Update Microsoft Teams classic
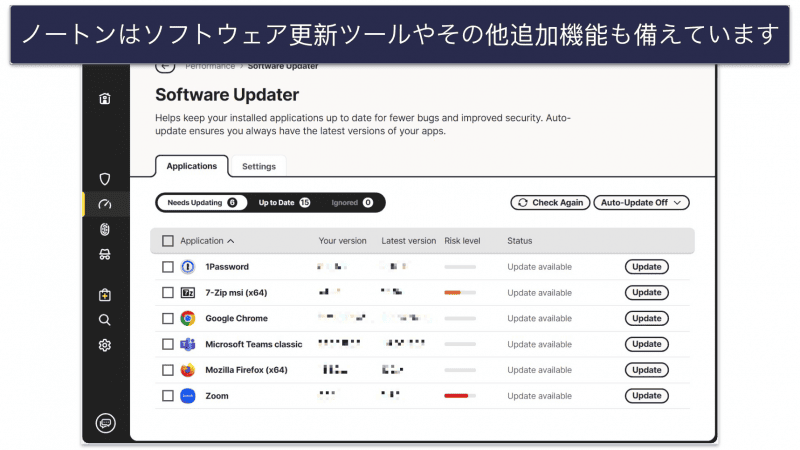Viewport: 800px width, 450px height. click(x=647, y=344)
